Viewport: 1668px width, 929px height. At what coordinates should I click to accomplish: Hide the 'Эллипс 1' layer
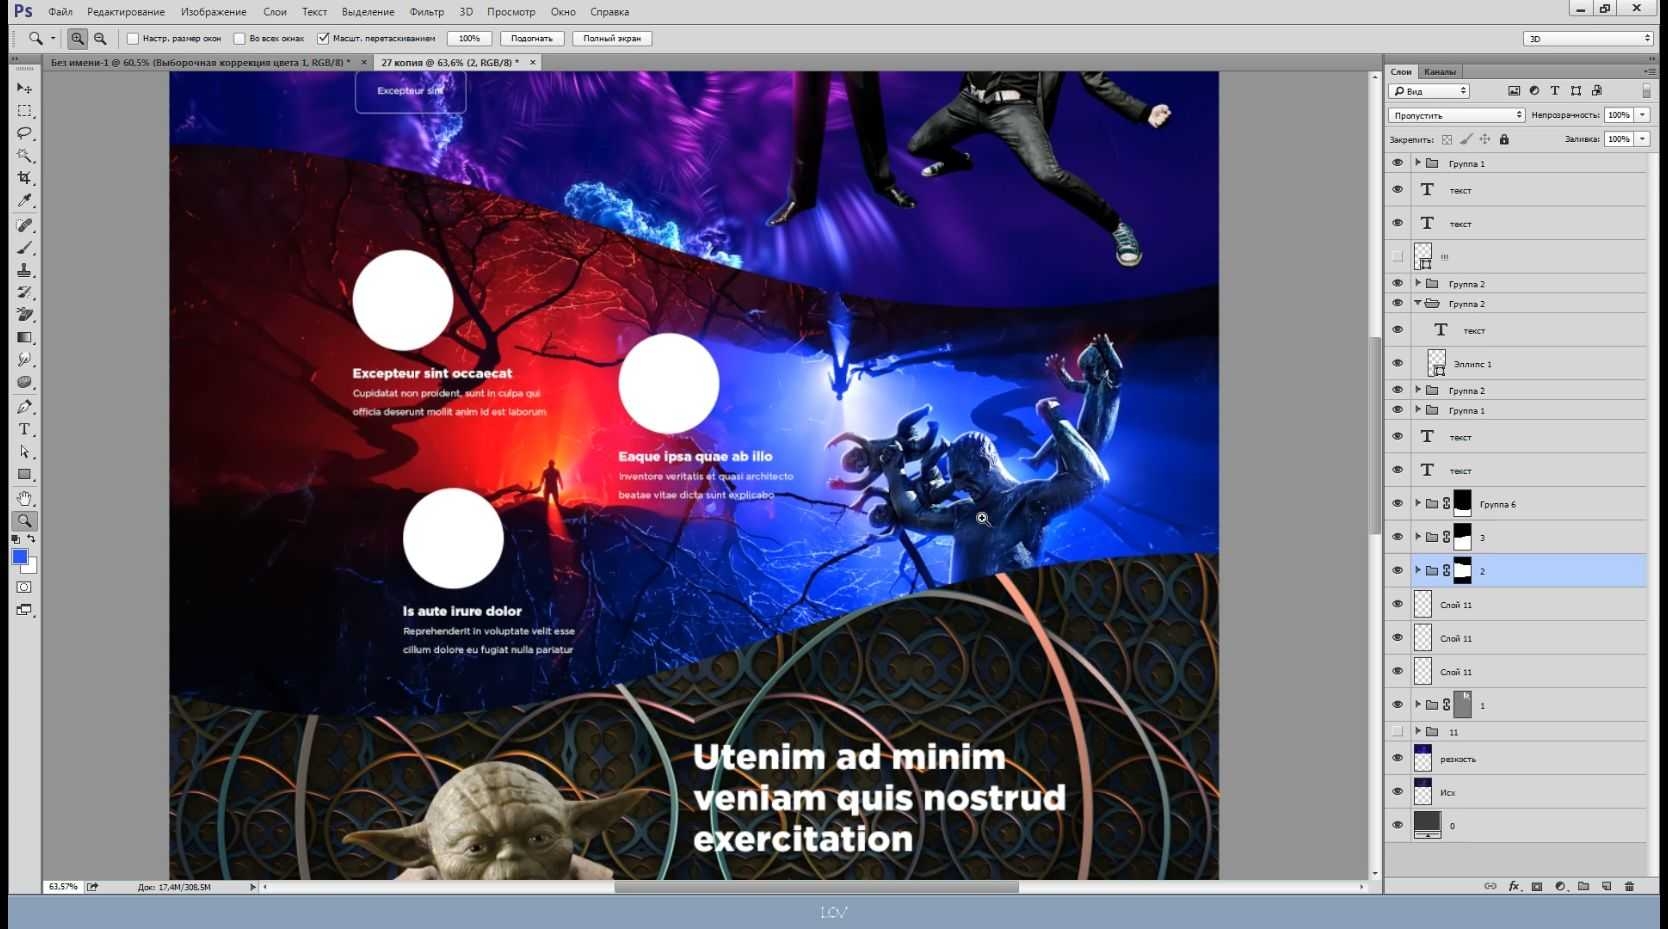click(x=1397, y=363)
